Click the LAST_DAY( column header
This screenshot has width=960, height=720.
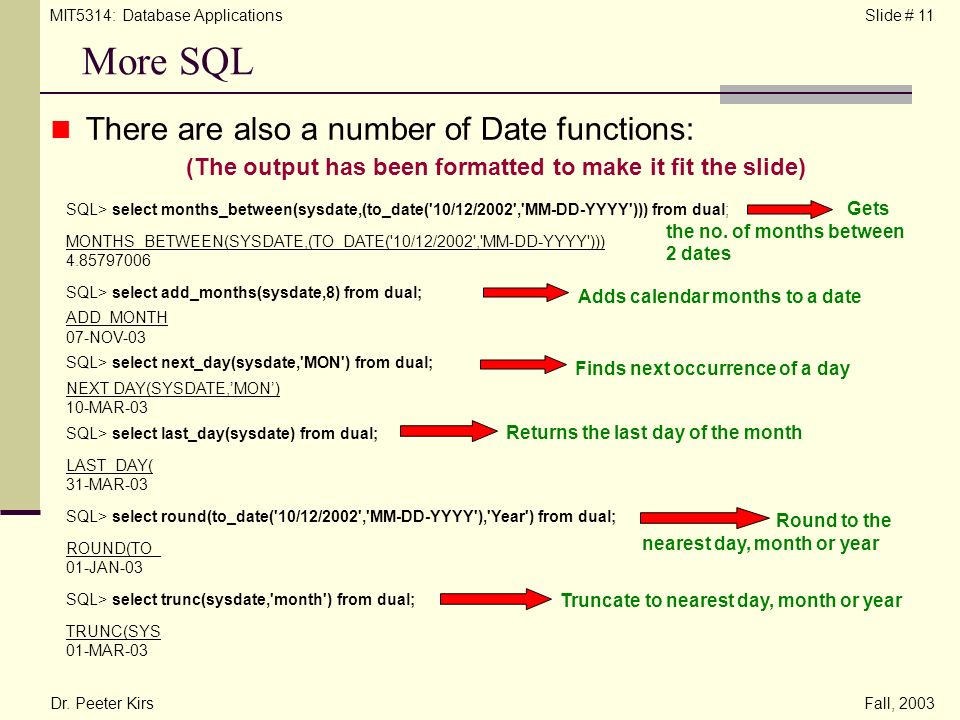[x=110, y=465]
